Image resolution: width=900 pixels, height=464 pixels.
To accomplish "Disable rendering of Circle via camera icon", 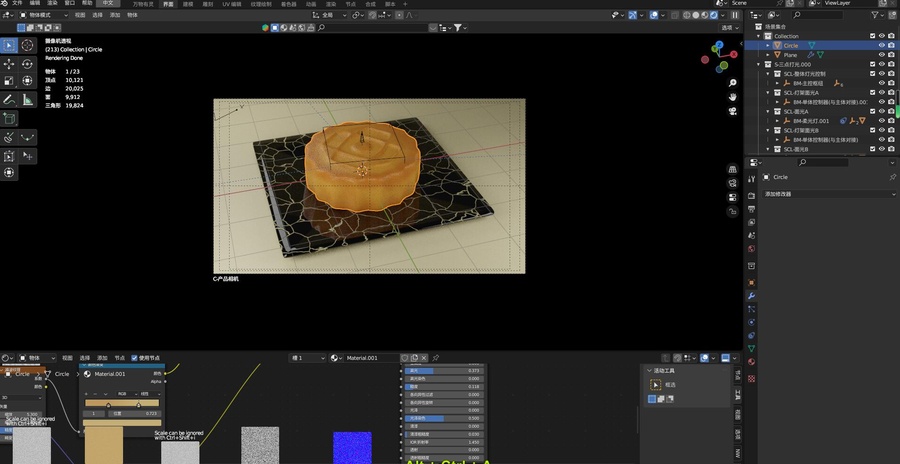I will (x=891, y=45).
